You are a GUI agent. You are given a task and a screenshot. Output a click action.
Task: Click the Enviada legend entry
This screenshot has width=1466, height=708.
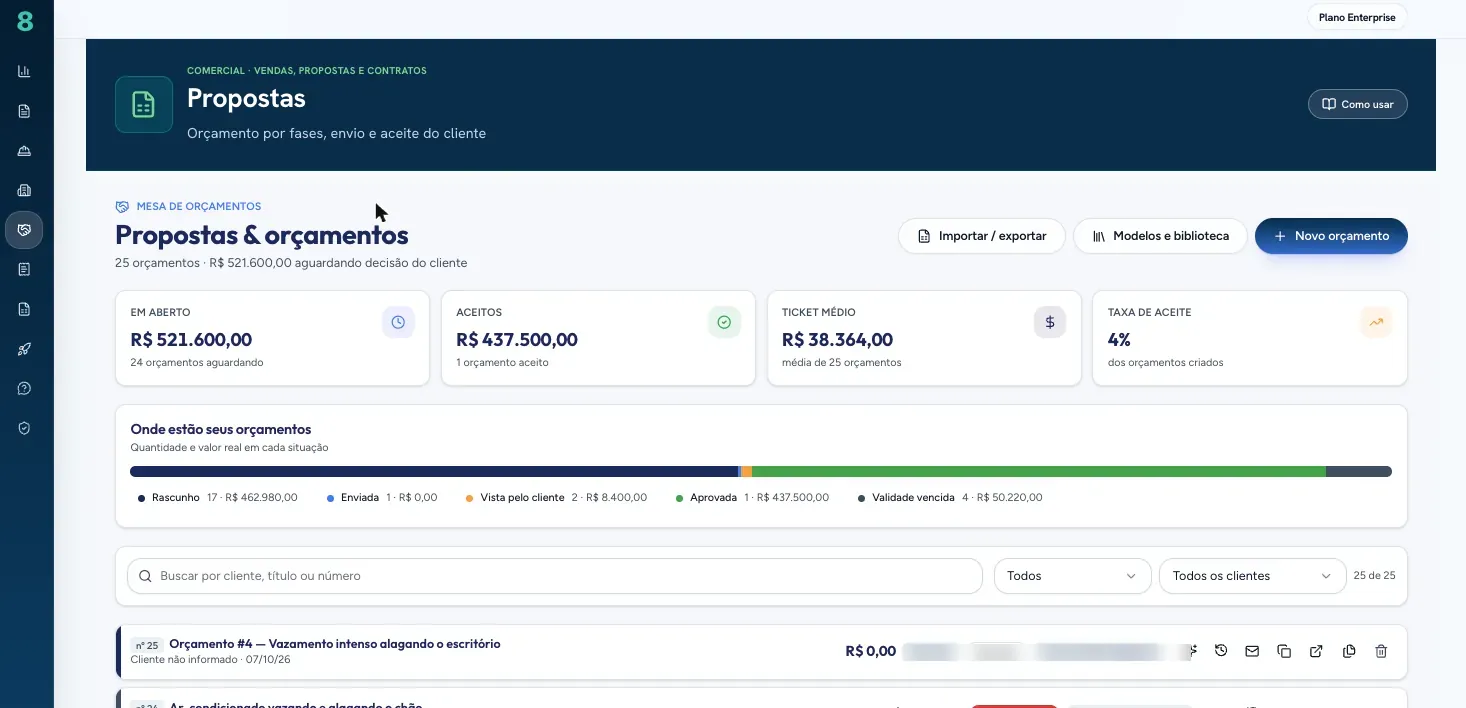(x=382, y=497)
